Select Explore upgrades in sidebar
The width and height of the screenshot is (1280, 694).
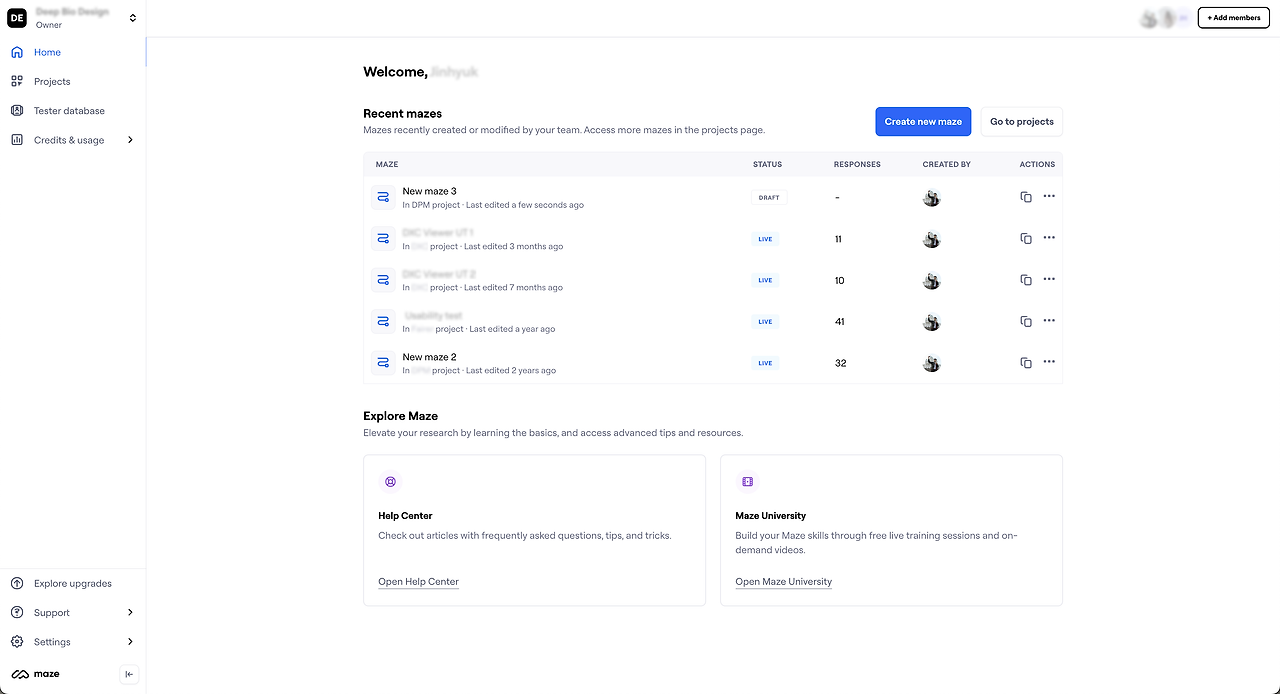click(72, 583)
